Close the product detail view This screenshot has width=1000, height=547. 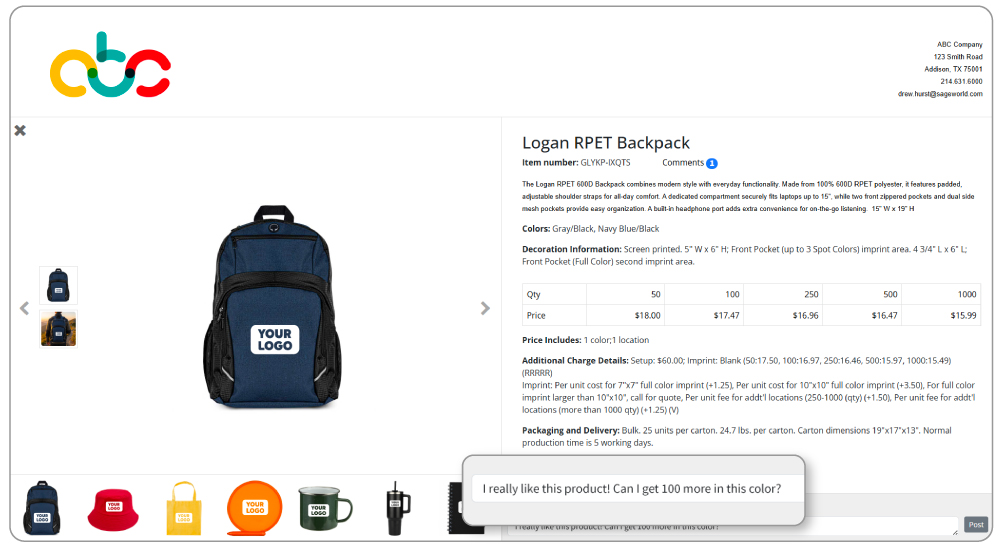[x=20, y=131]
